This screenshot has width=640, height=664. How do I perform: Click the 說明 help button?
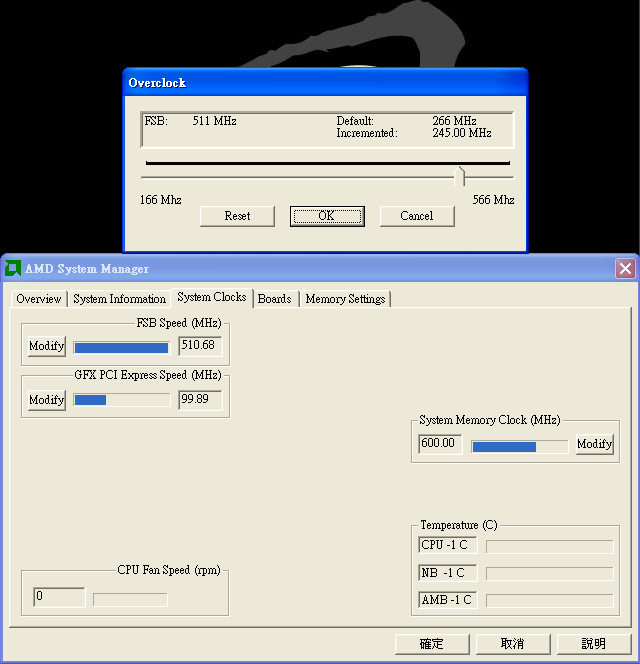pyautogui.click(x=594, y=644)
